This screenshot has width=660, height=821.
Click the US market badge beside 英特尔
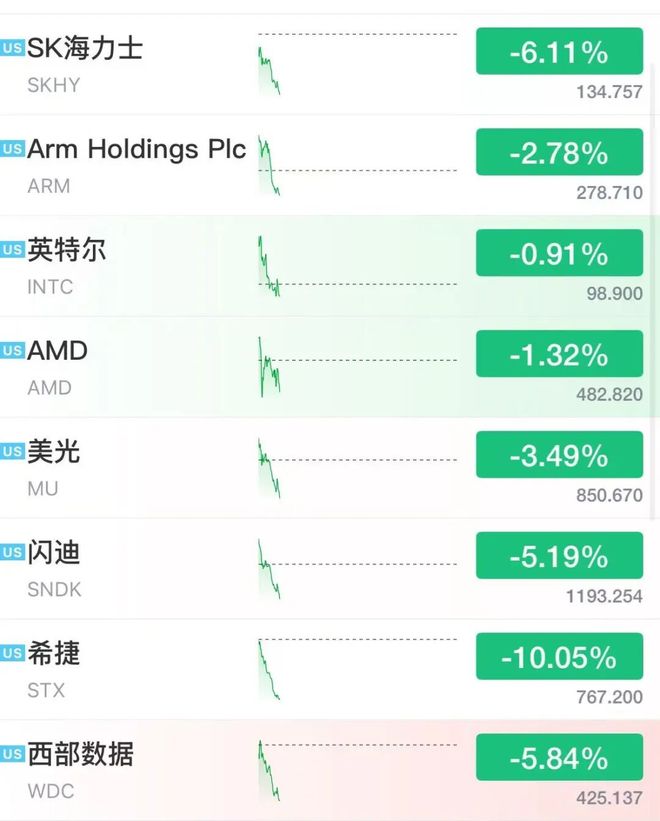[12, 250]
